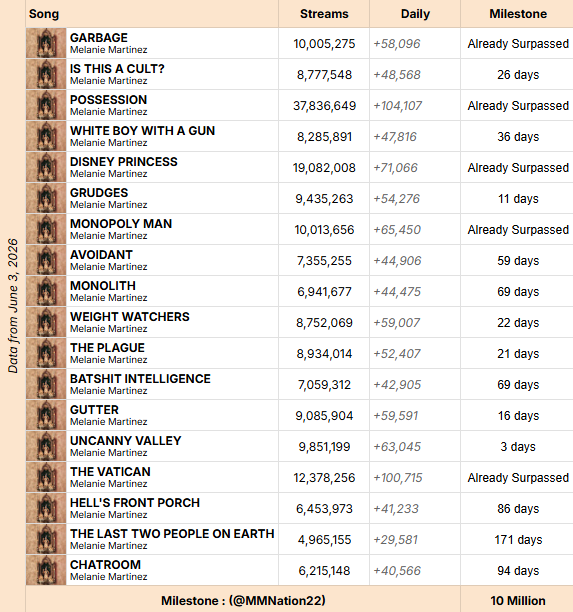Select milestone cell 11 days
Screen dimensions: 573x612
coord(518,199)
